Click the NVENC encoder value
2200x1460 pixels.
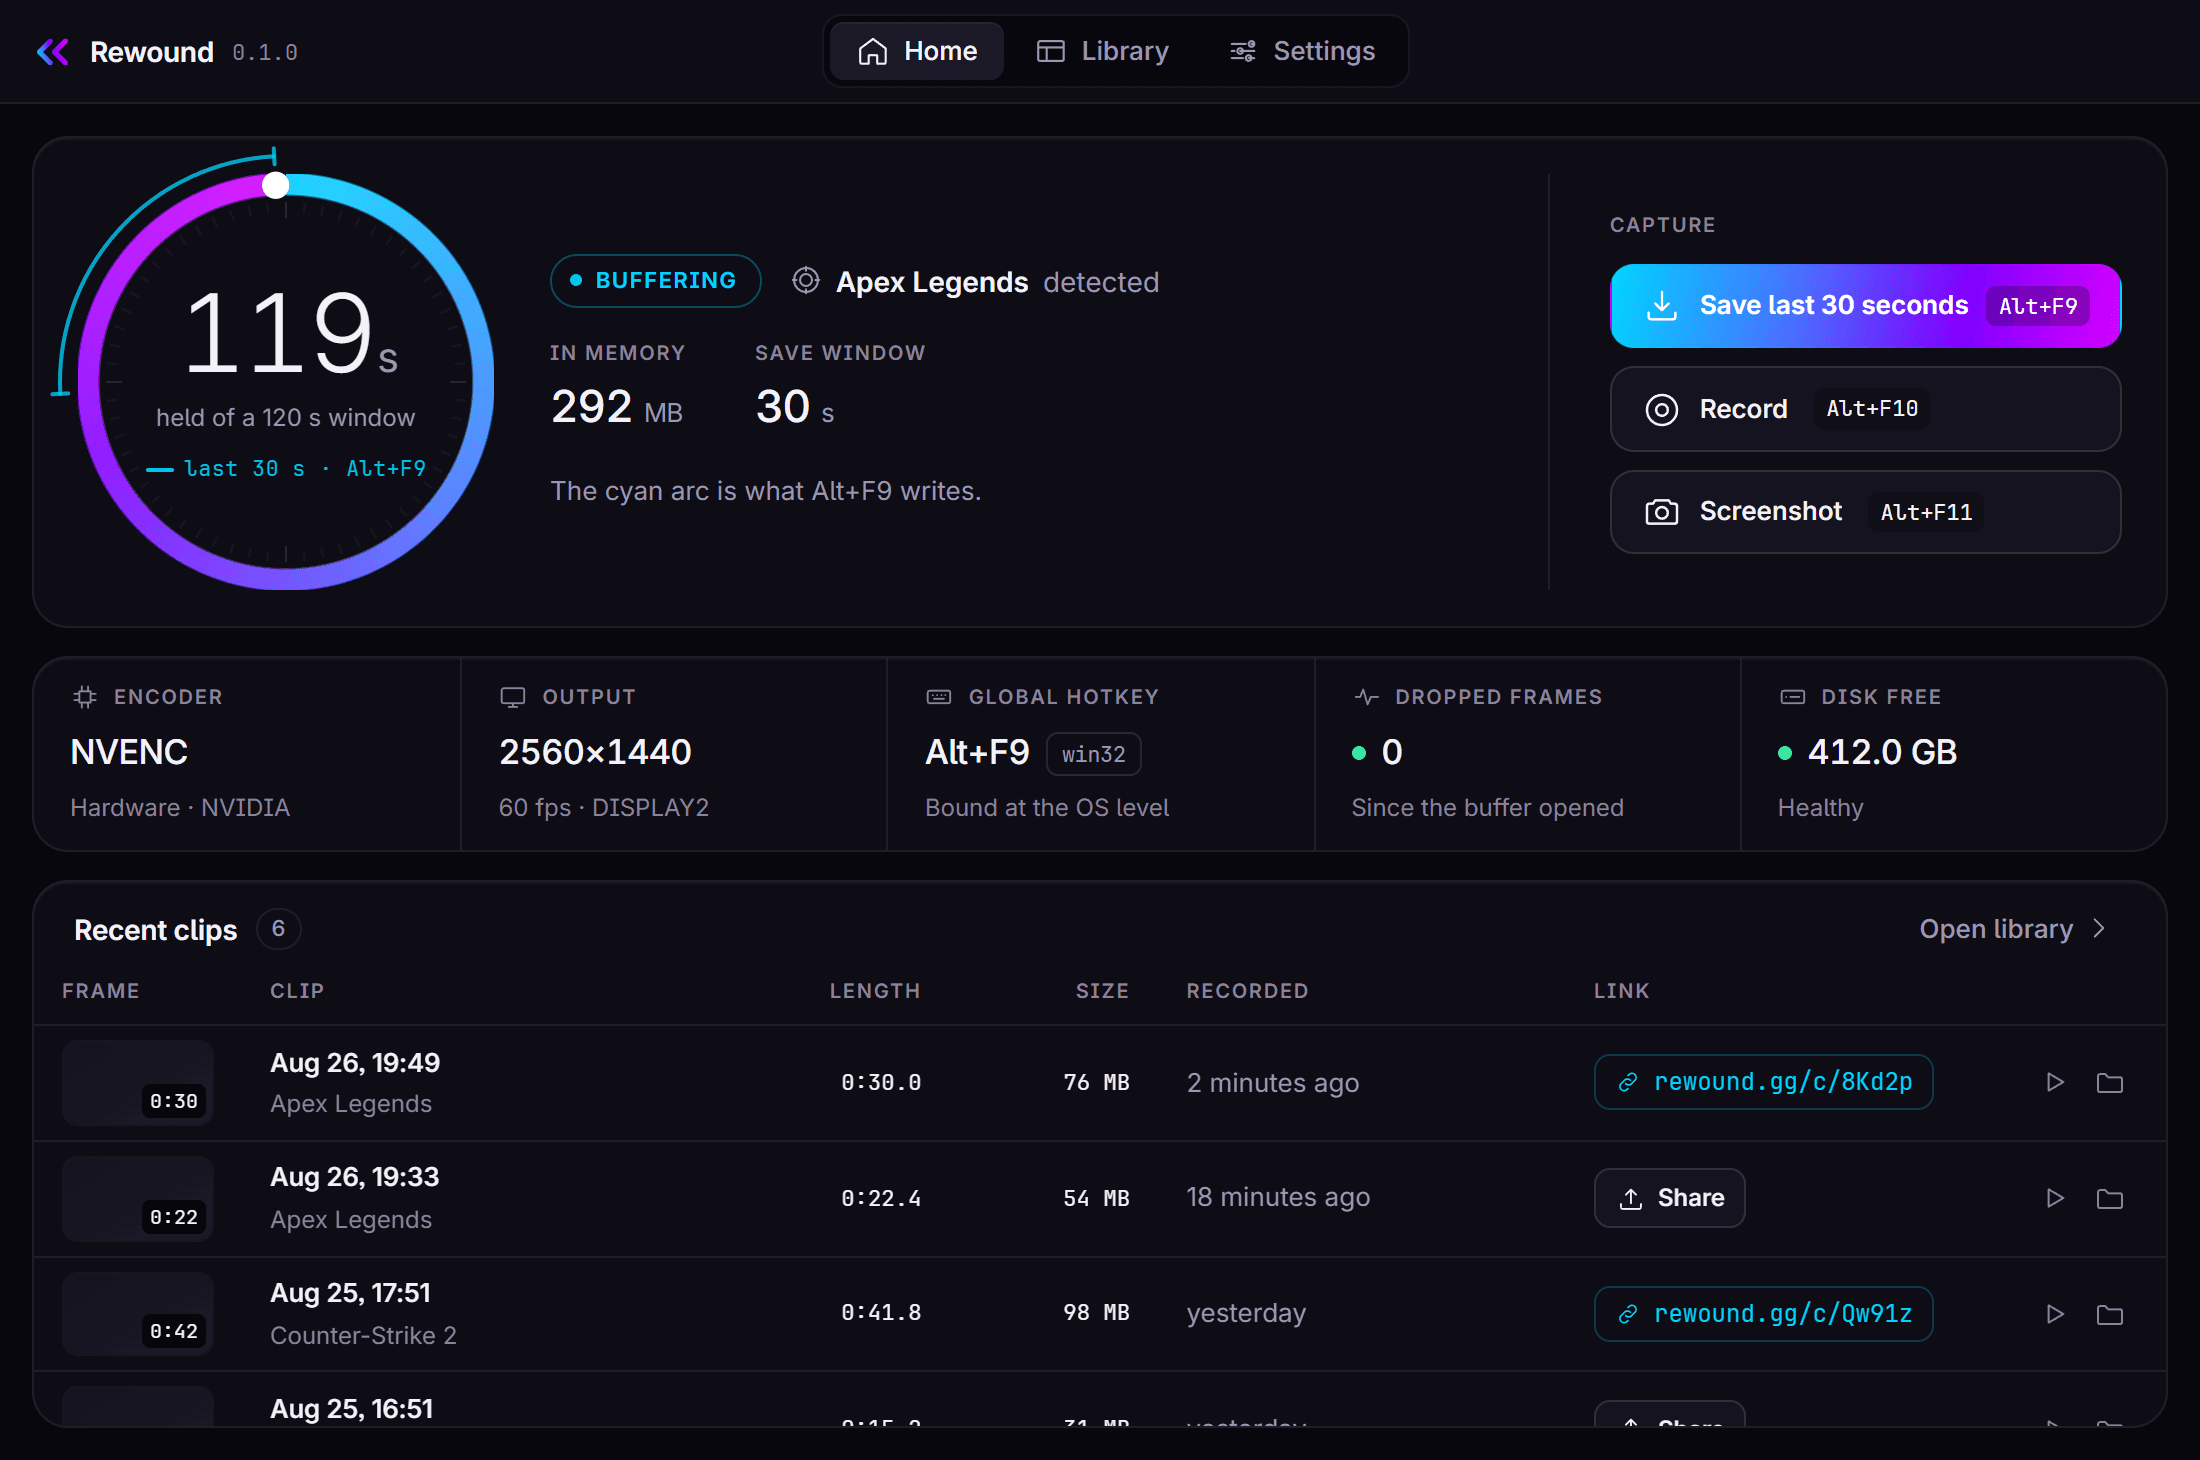pos(129,752)
